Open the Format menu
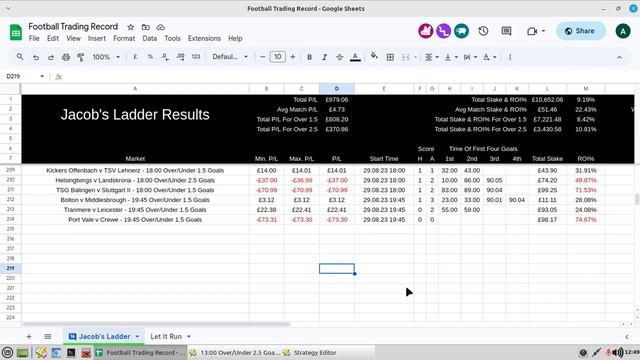The height and width of the screenshot is (360, 640). click(x=124, y=38)
